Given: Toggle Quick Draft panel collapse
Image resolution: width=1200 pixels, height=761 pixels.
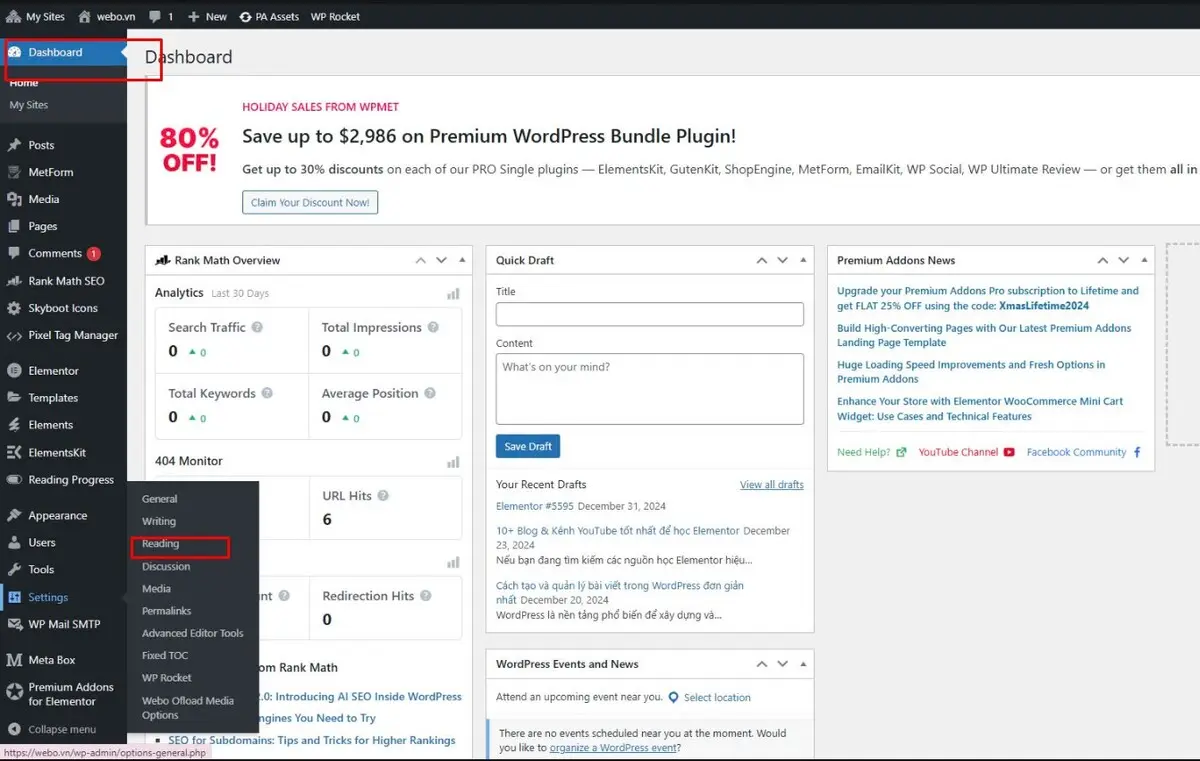Looking at the screenshot, I should coord(803,260).
